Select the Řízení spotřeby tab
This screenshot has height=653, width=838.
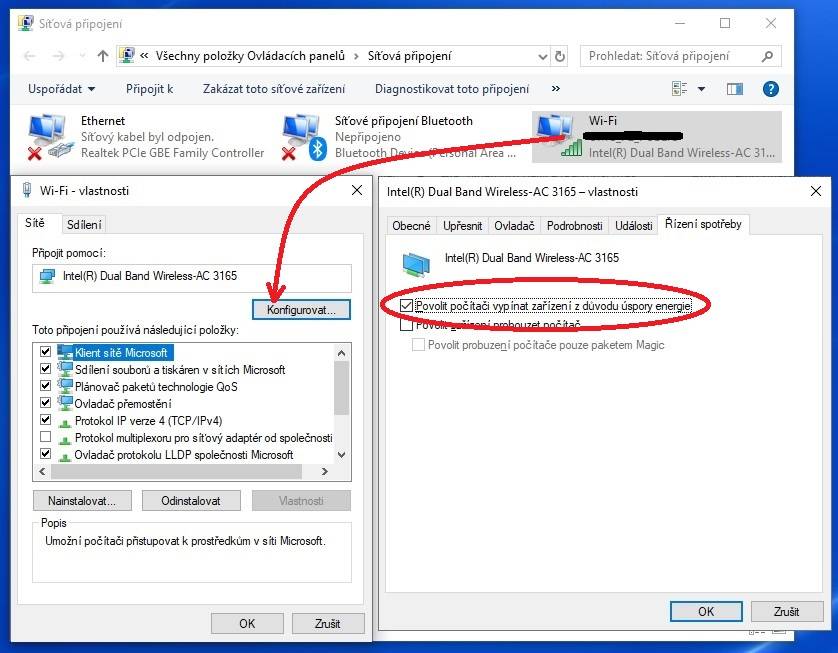(x=703, y=224)
